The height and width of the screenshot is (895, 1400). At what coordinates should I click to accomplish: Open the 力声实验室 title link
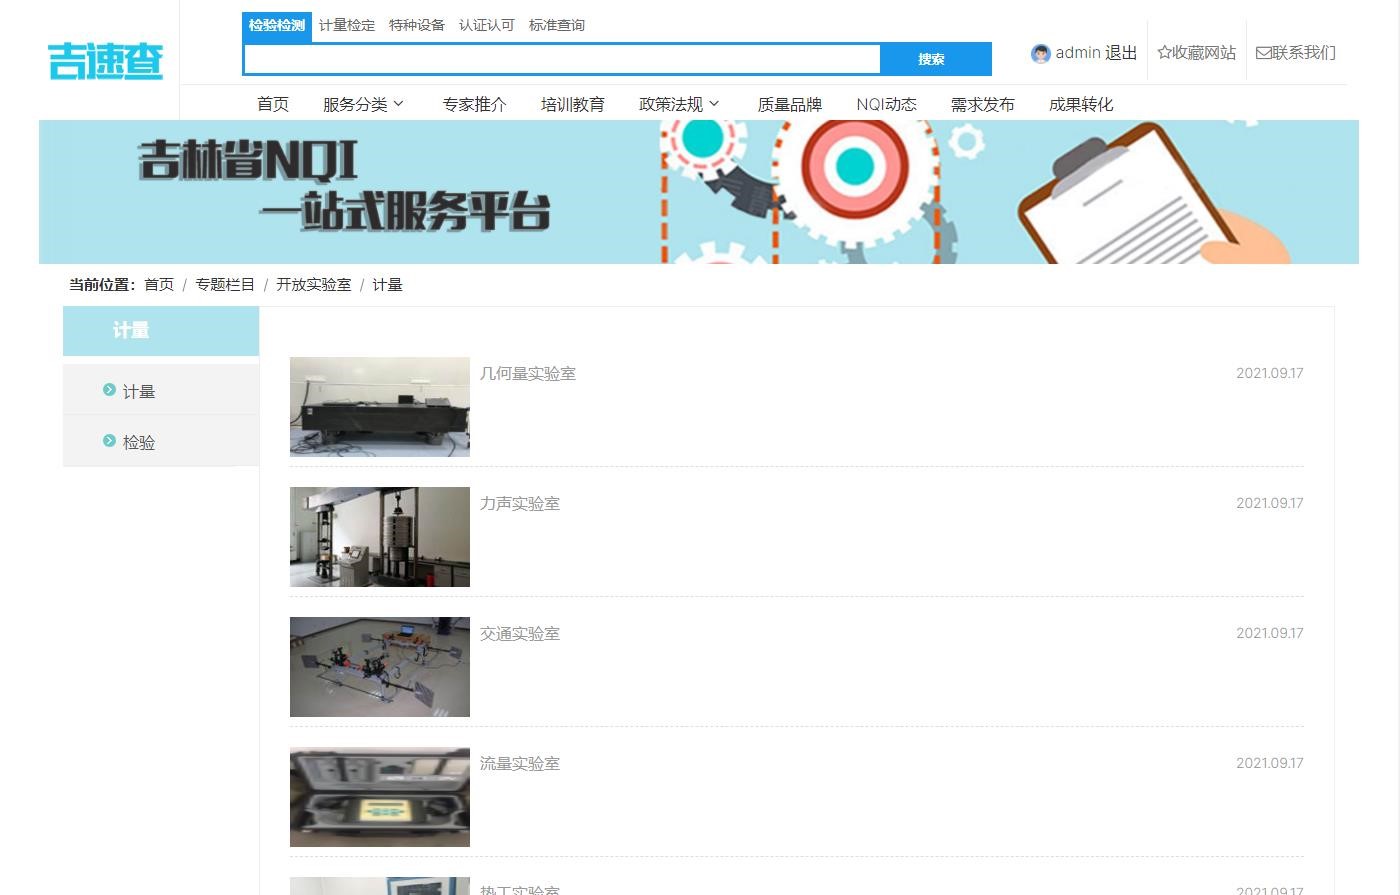click(x=520, y=503)
